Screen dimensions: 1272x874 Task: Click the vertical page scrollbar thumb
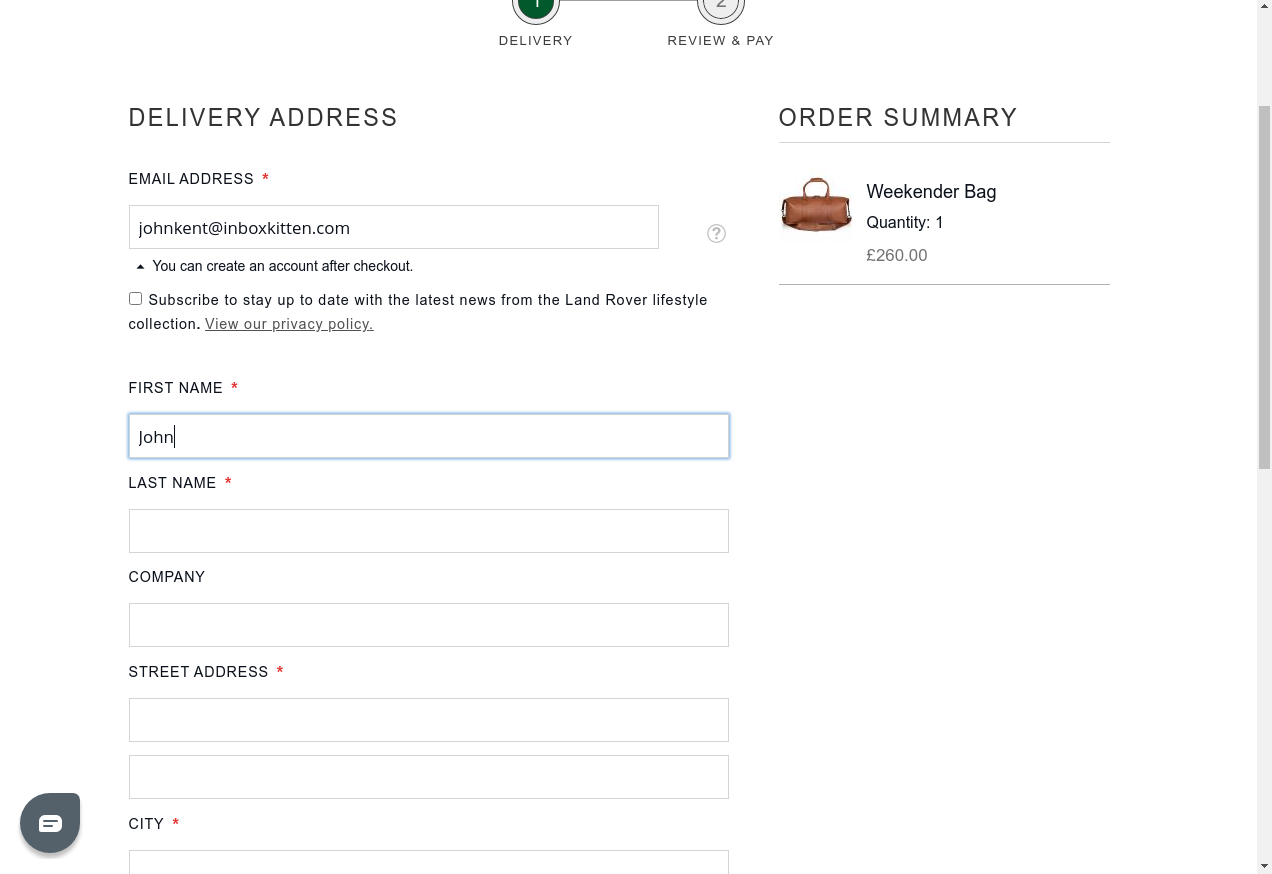pyautogui.click(x=1264, y=285)
